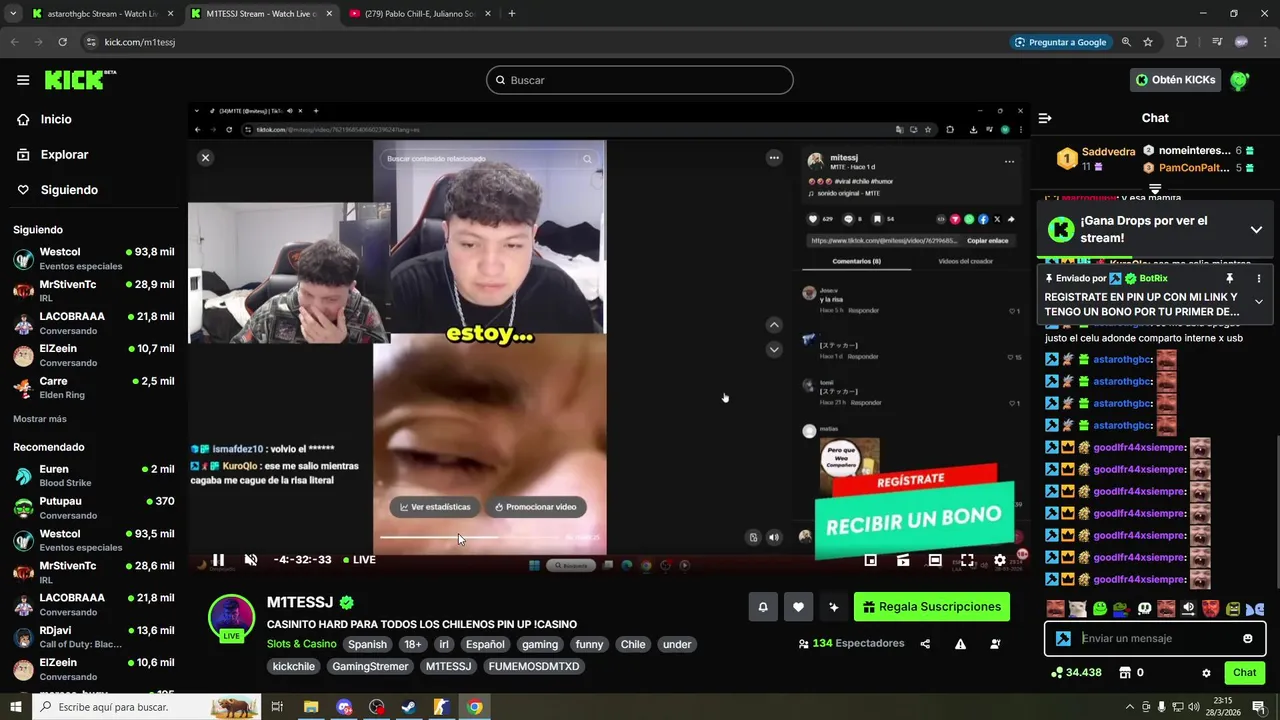
Task: Go to the KICK logo home
Action: [x=80, y=80]
